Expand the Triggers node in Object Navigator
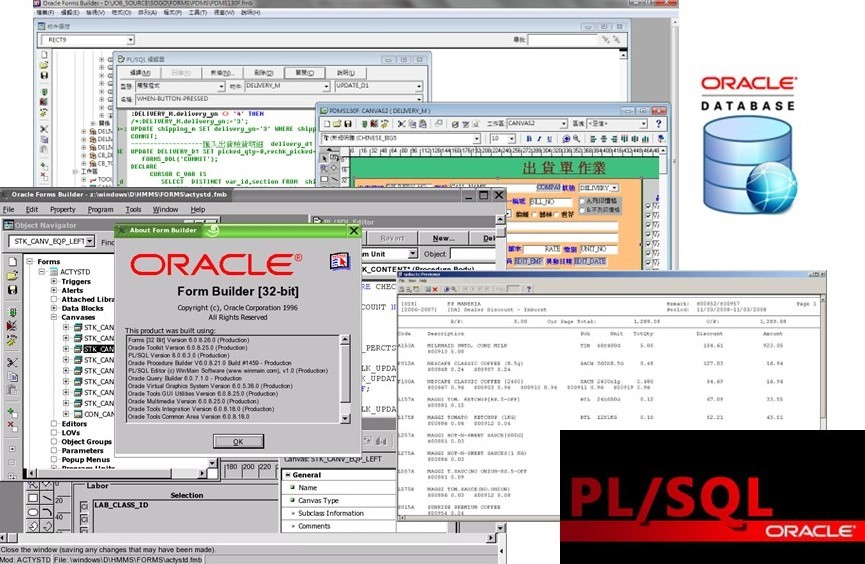 click(x=54, y=281)
